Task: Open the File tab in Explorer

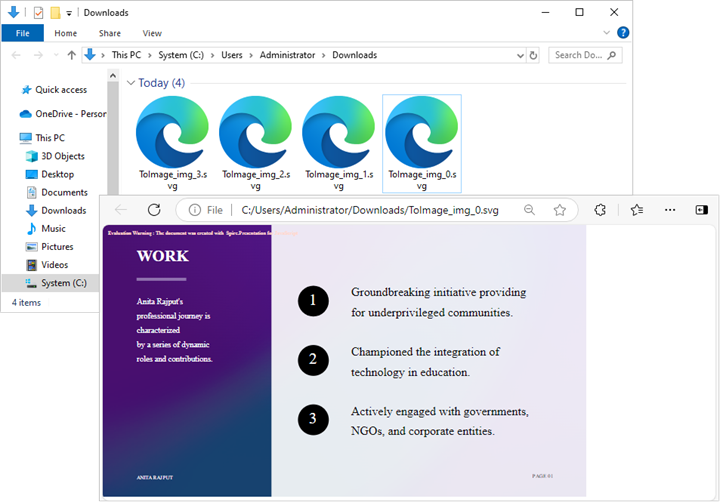Action: point(22,33)
